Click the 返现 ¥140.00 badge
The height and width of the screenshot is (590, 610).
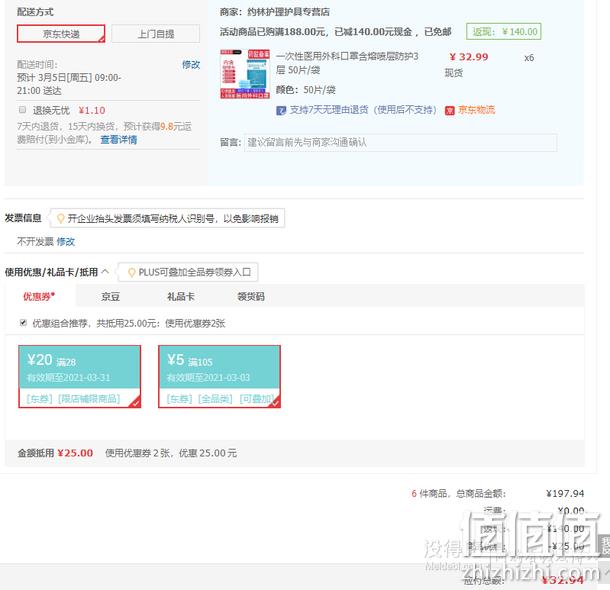[504, 32]
